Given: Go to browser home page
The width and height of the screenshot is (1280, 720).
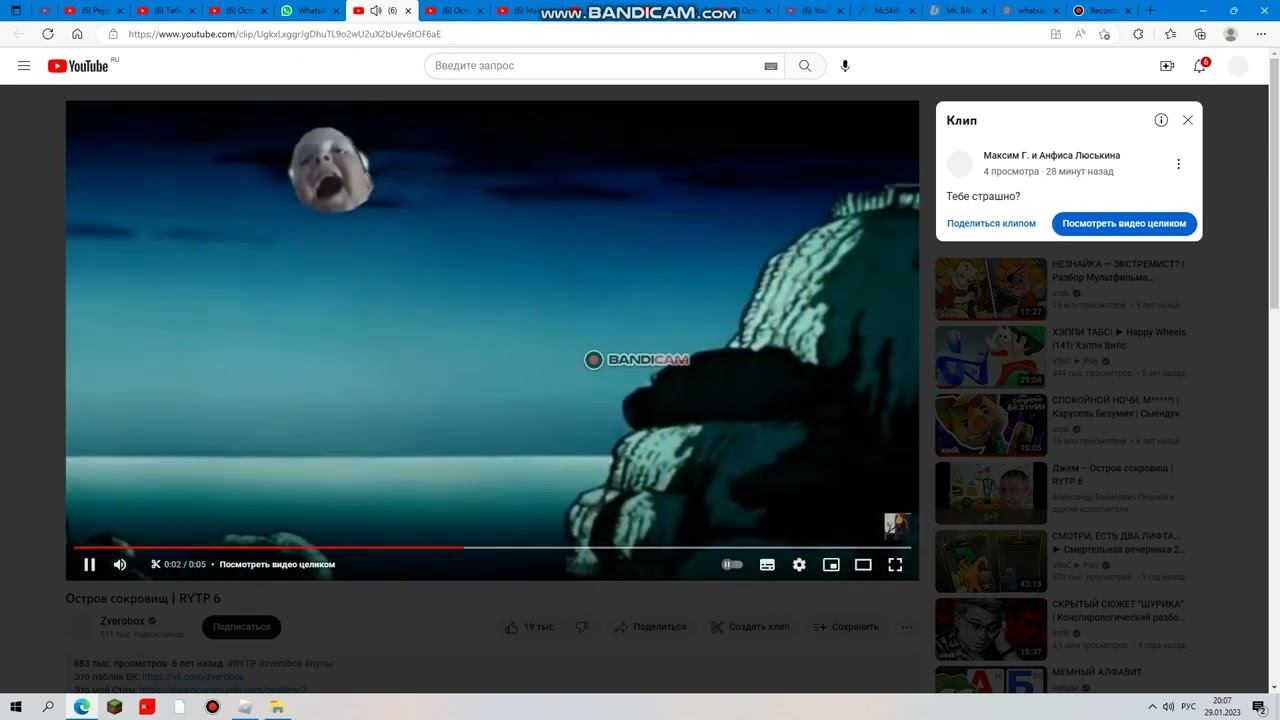Looking at the screenshot, I should (x=77, y=34).
